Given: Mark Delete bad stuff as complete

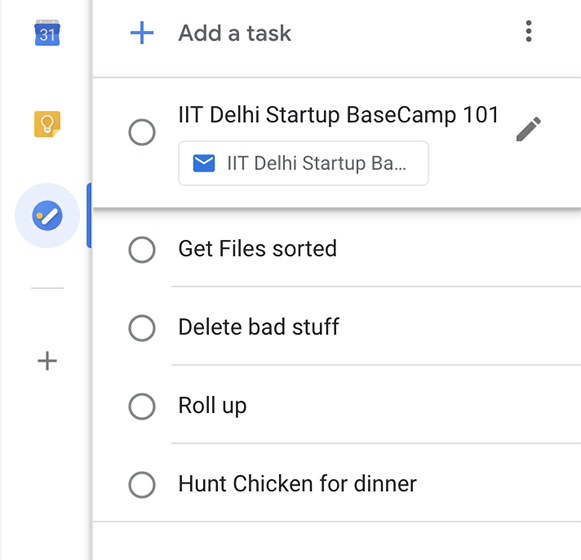Looking at the screenshot, I should pyautogui.click(x=142, y=328).
